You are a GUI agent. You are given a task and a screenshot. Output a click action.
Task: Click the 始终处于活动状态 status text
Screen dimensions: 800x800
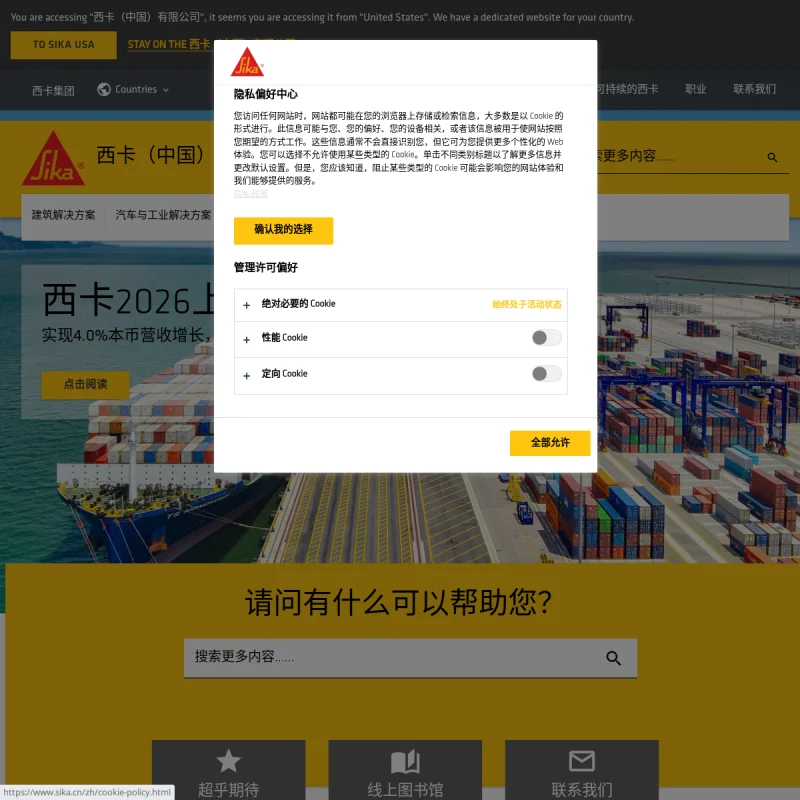527,305
